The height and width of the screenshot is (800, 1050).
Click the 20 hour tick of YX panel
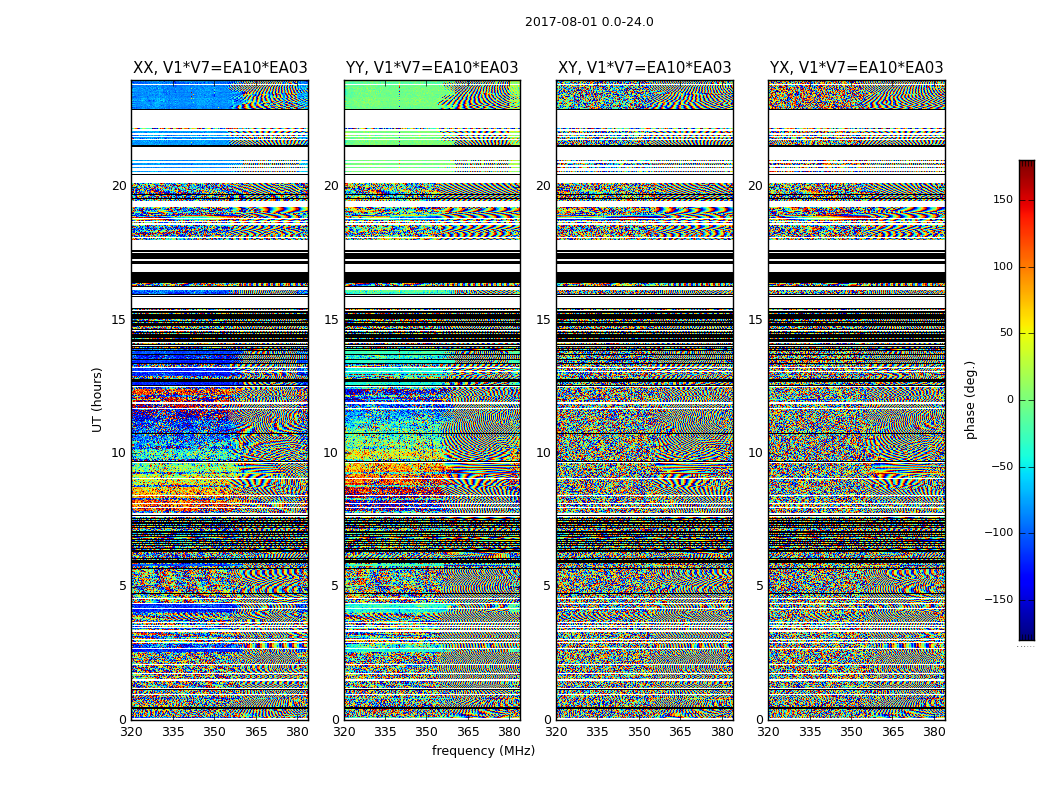pyautogui.click(x=756, y=186)
